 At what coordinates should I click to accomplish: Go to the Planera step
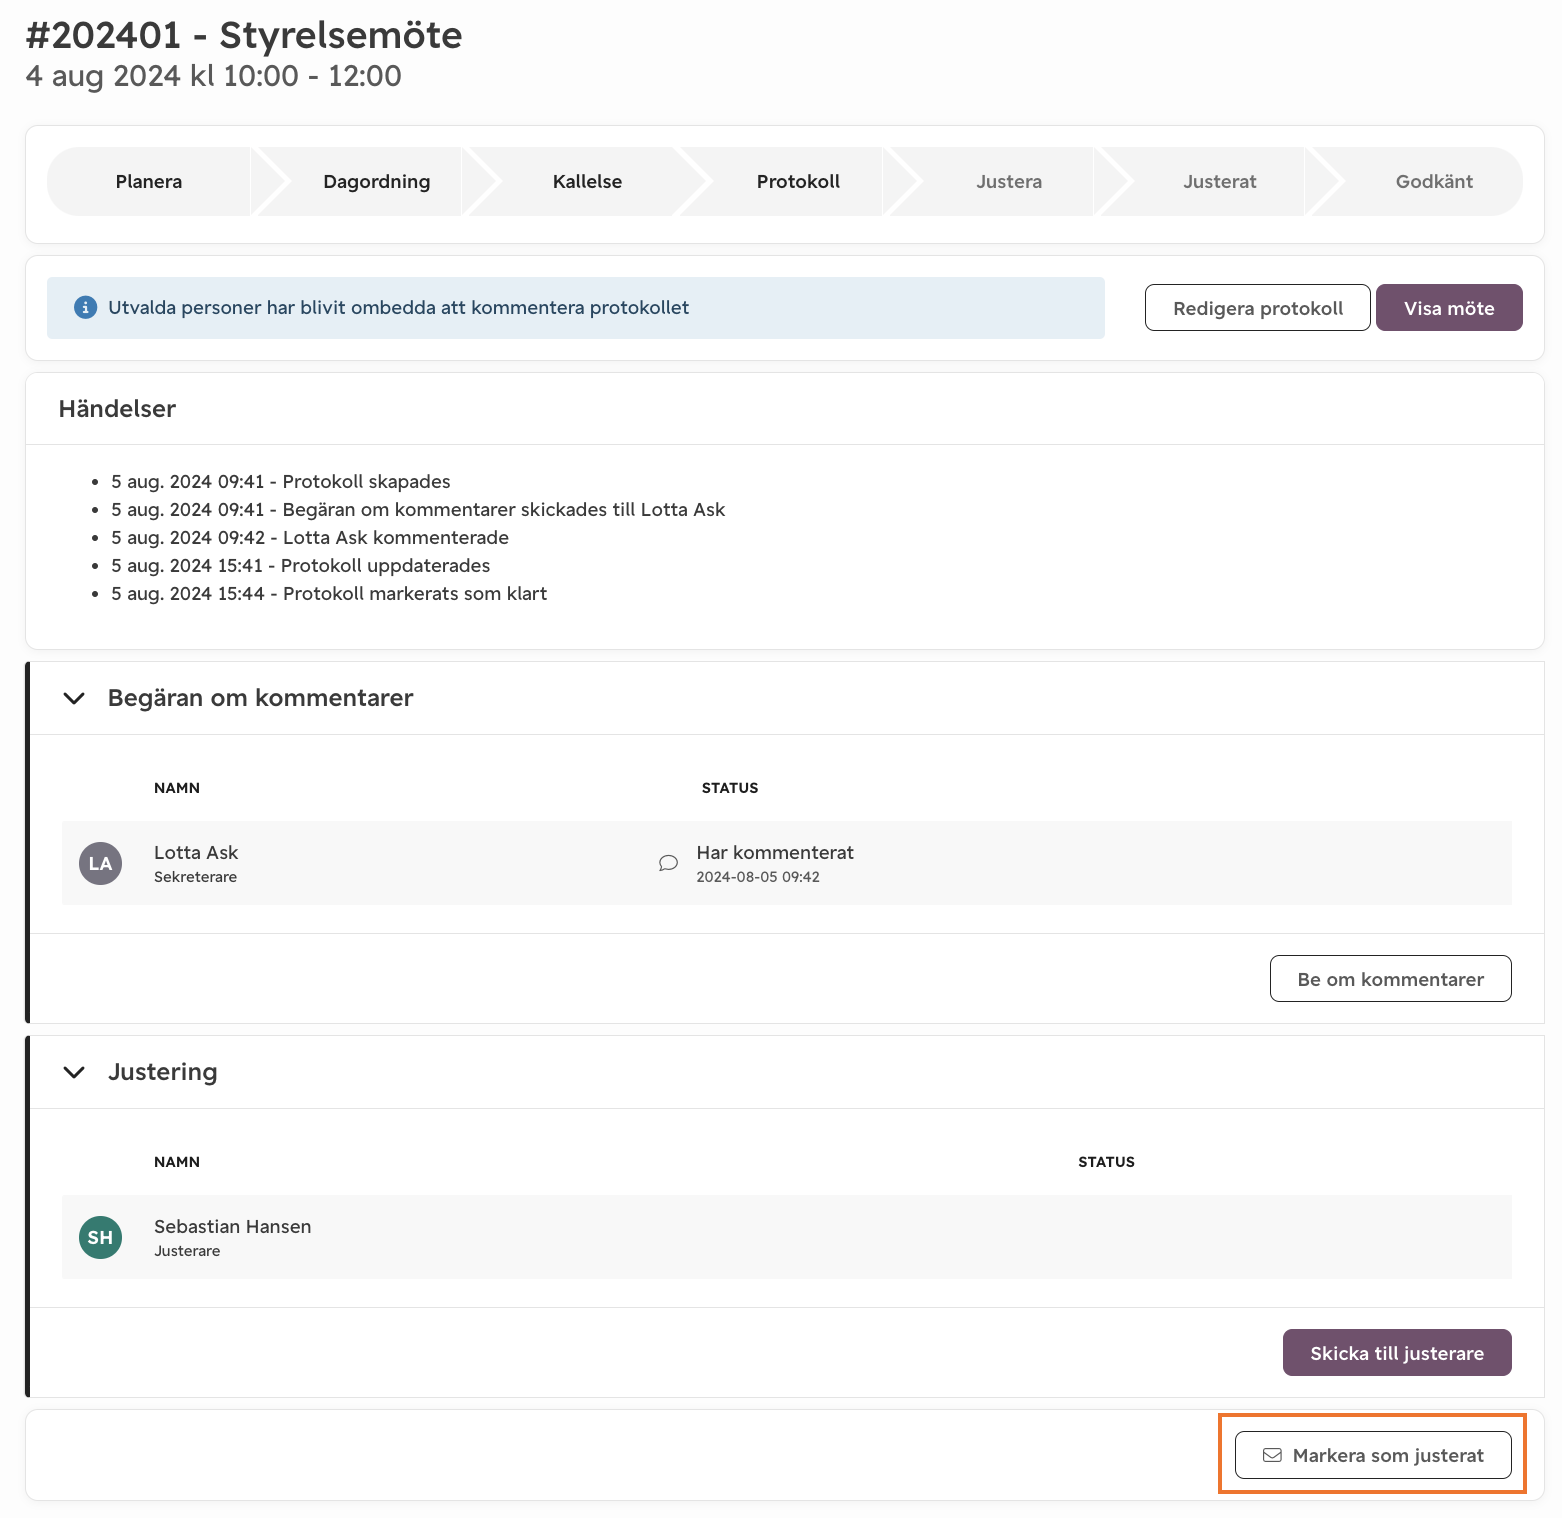[149, 182]
